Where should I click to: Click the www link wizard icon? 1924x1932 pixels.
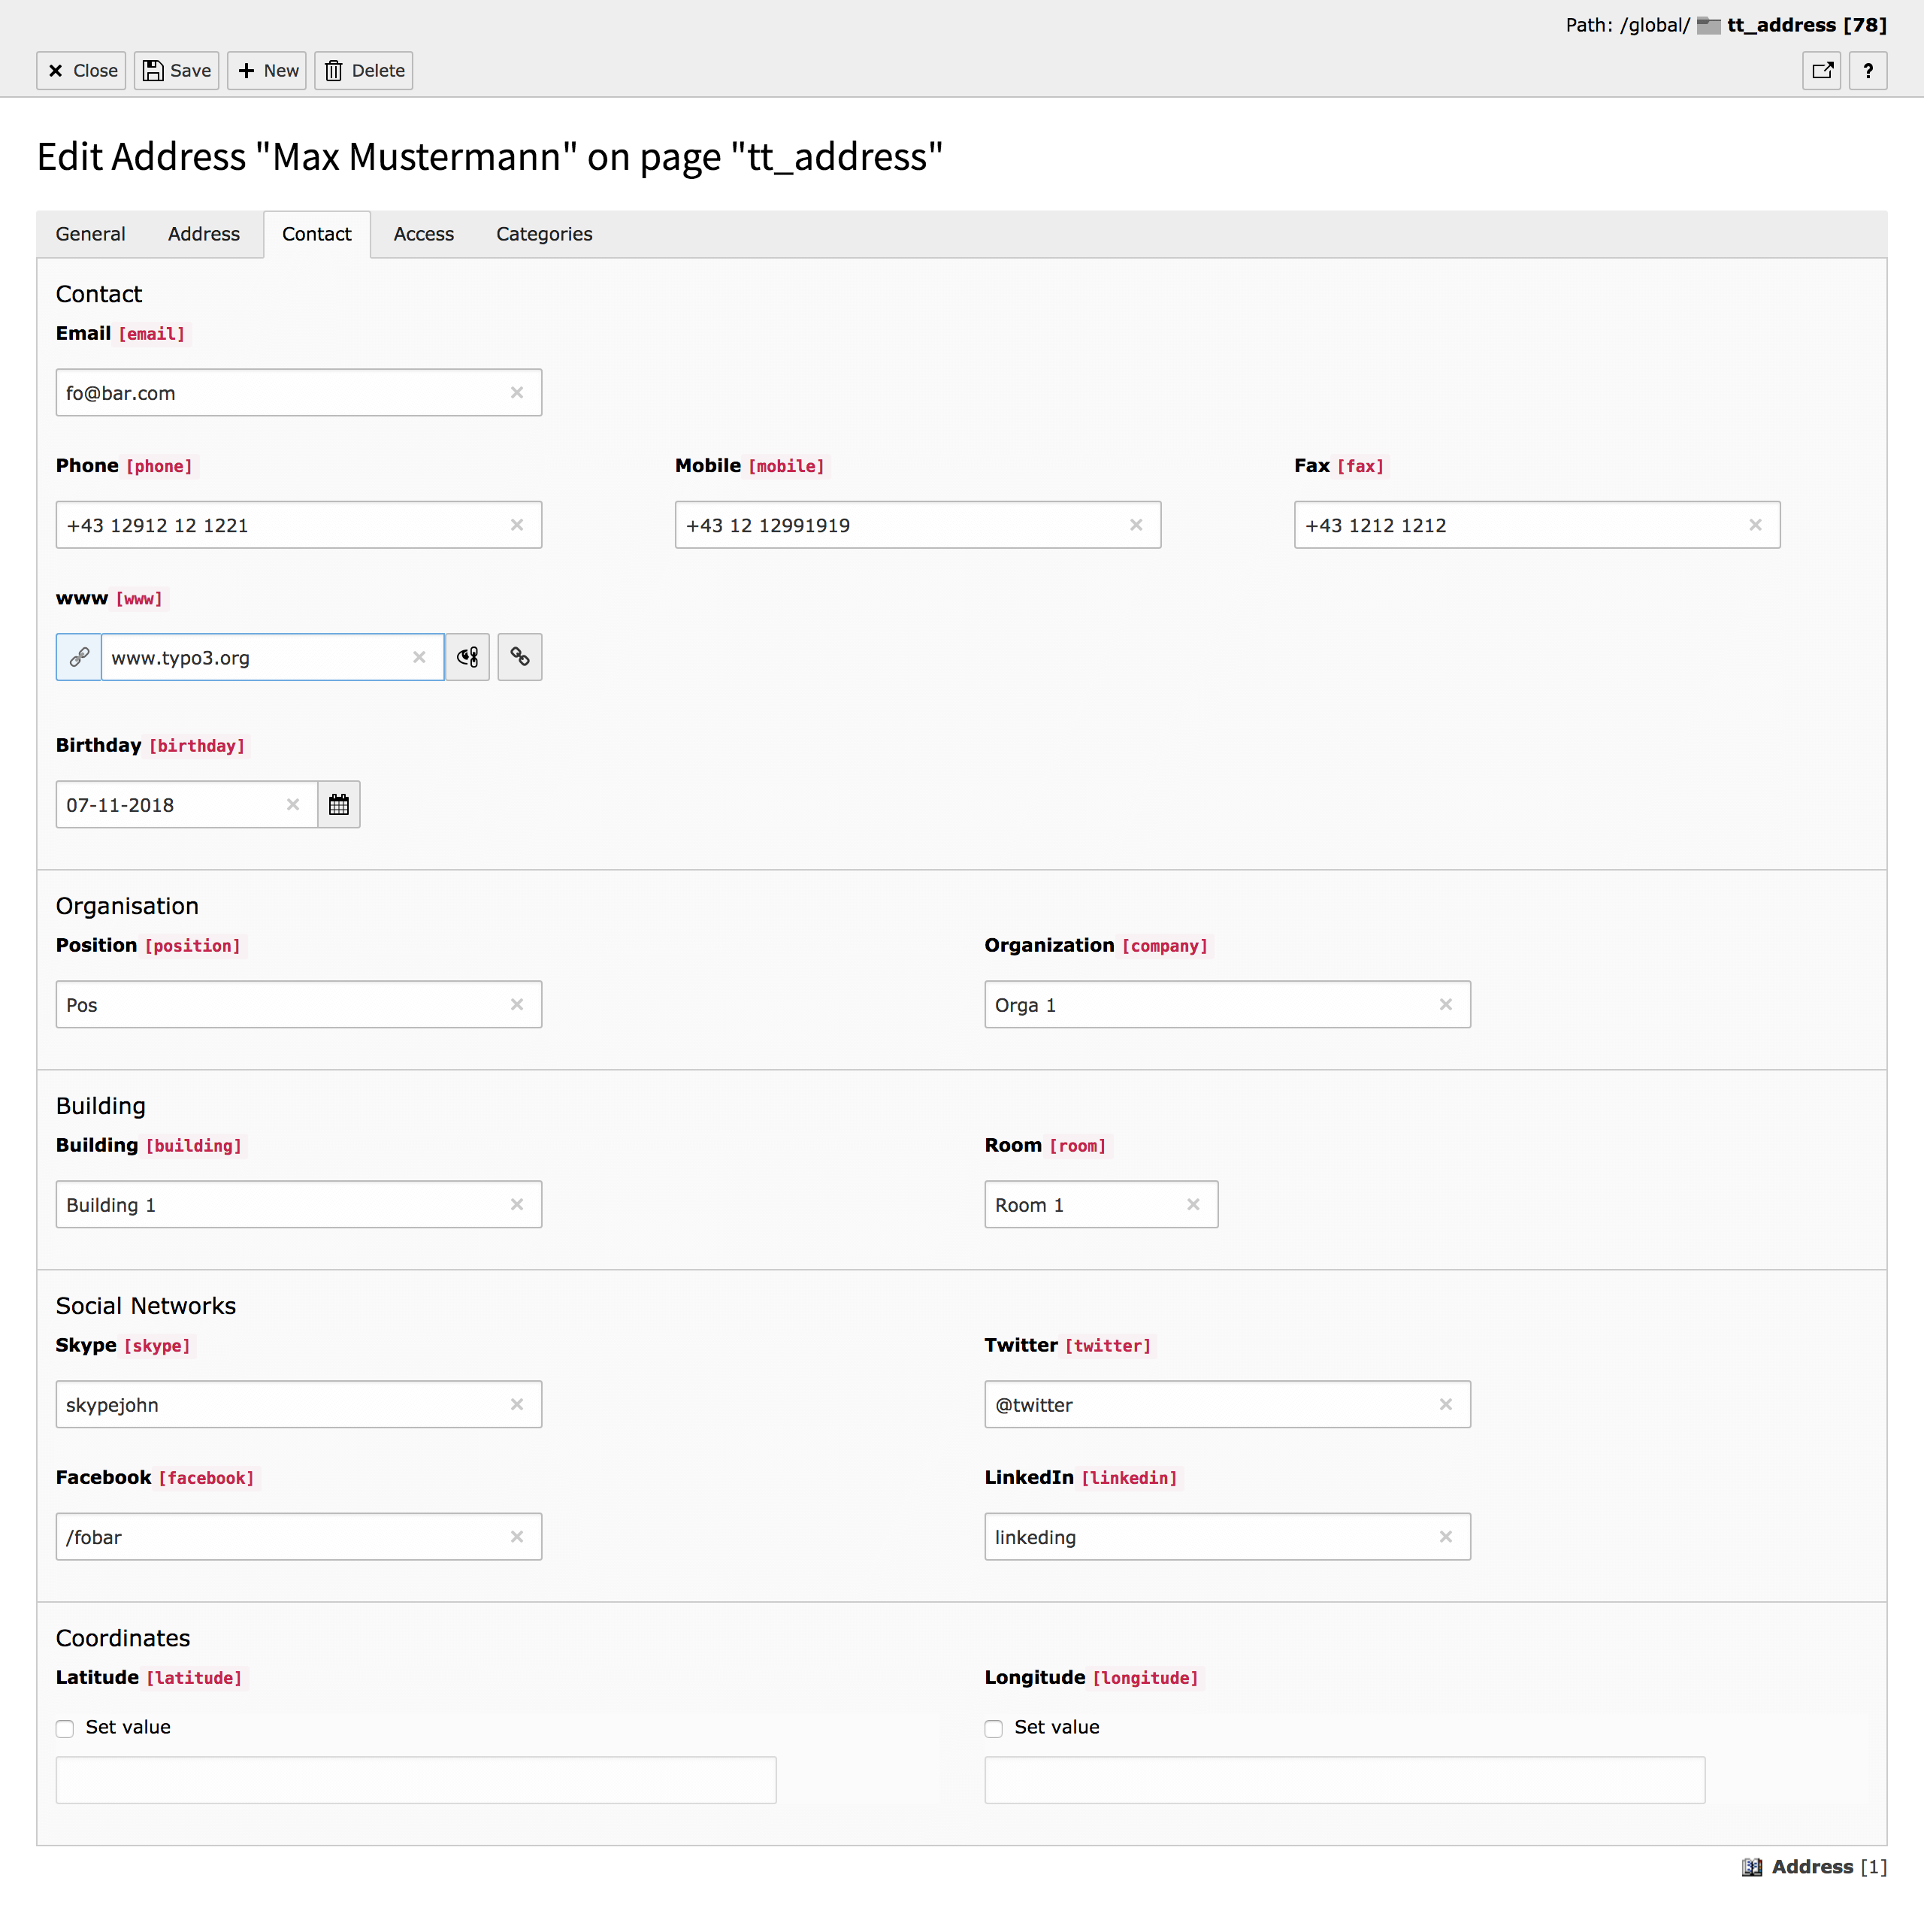519,657
